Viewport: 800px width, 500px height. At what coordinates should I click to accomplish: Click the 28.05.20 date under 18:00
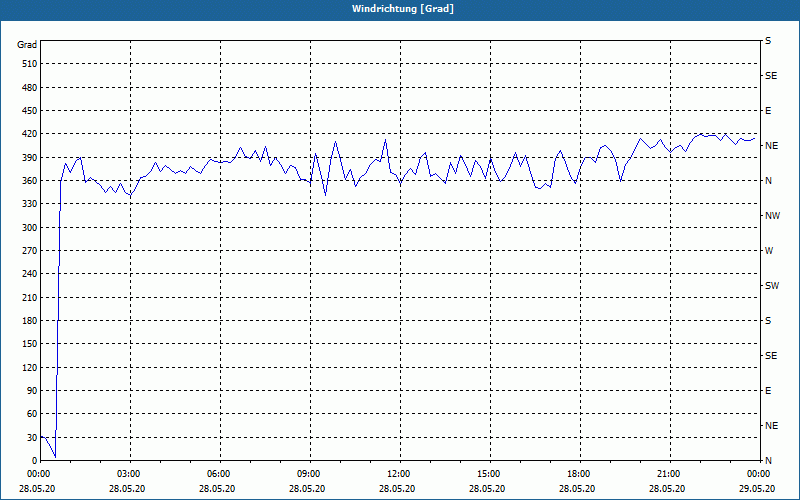click(577, 488)
